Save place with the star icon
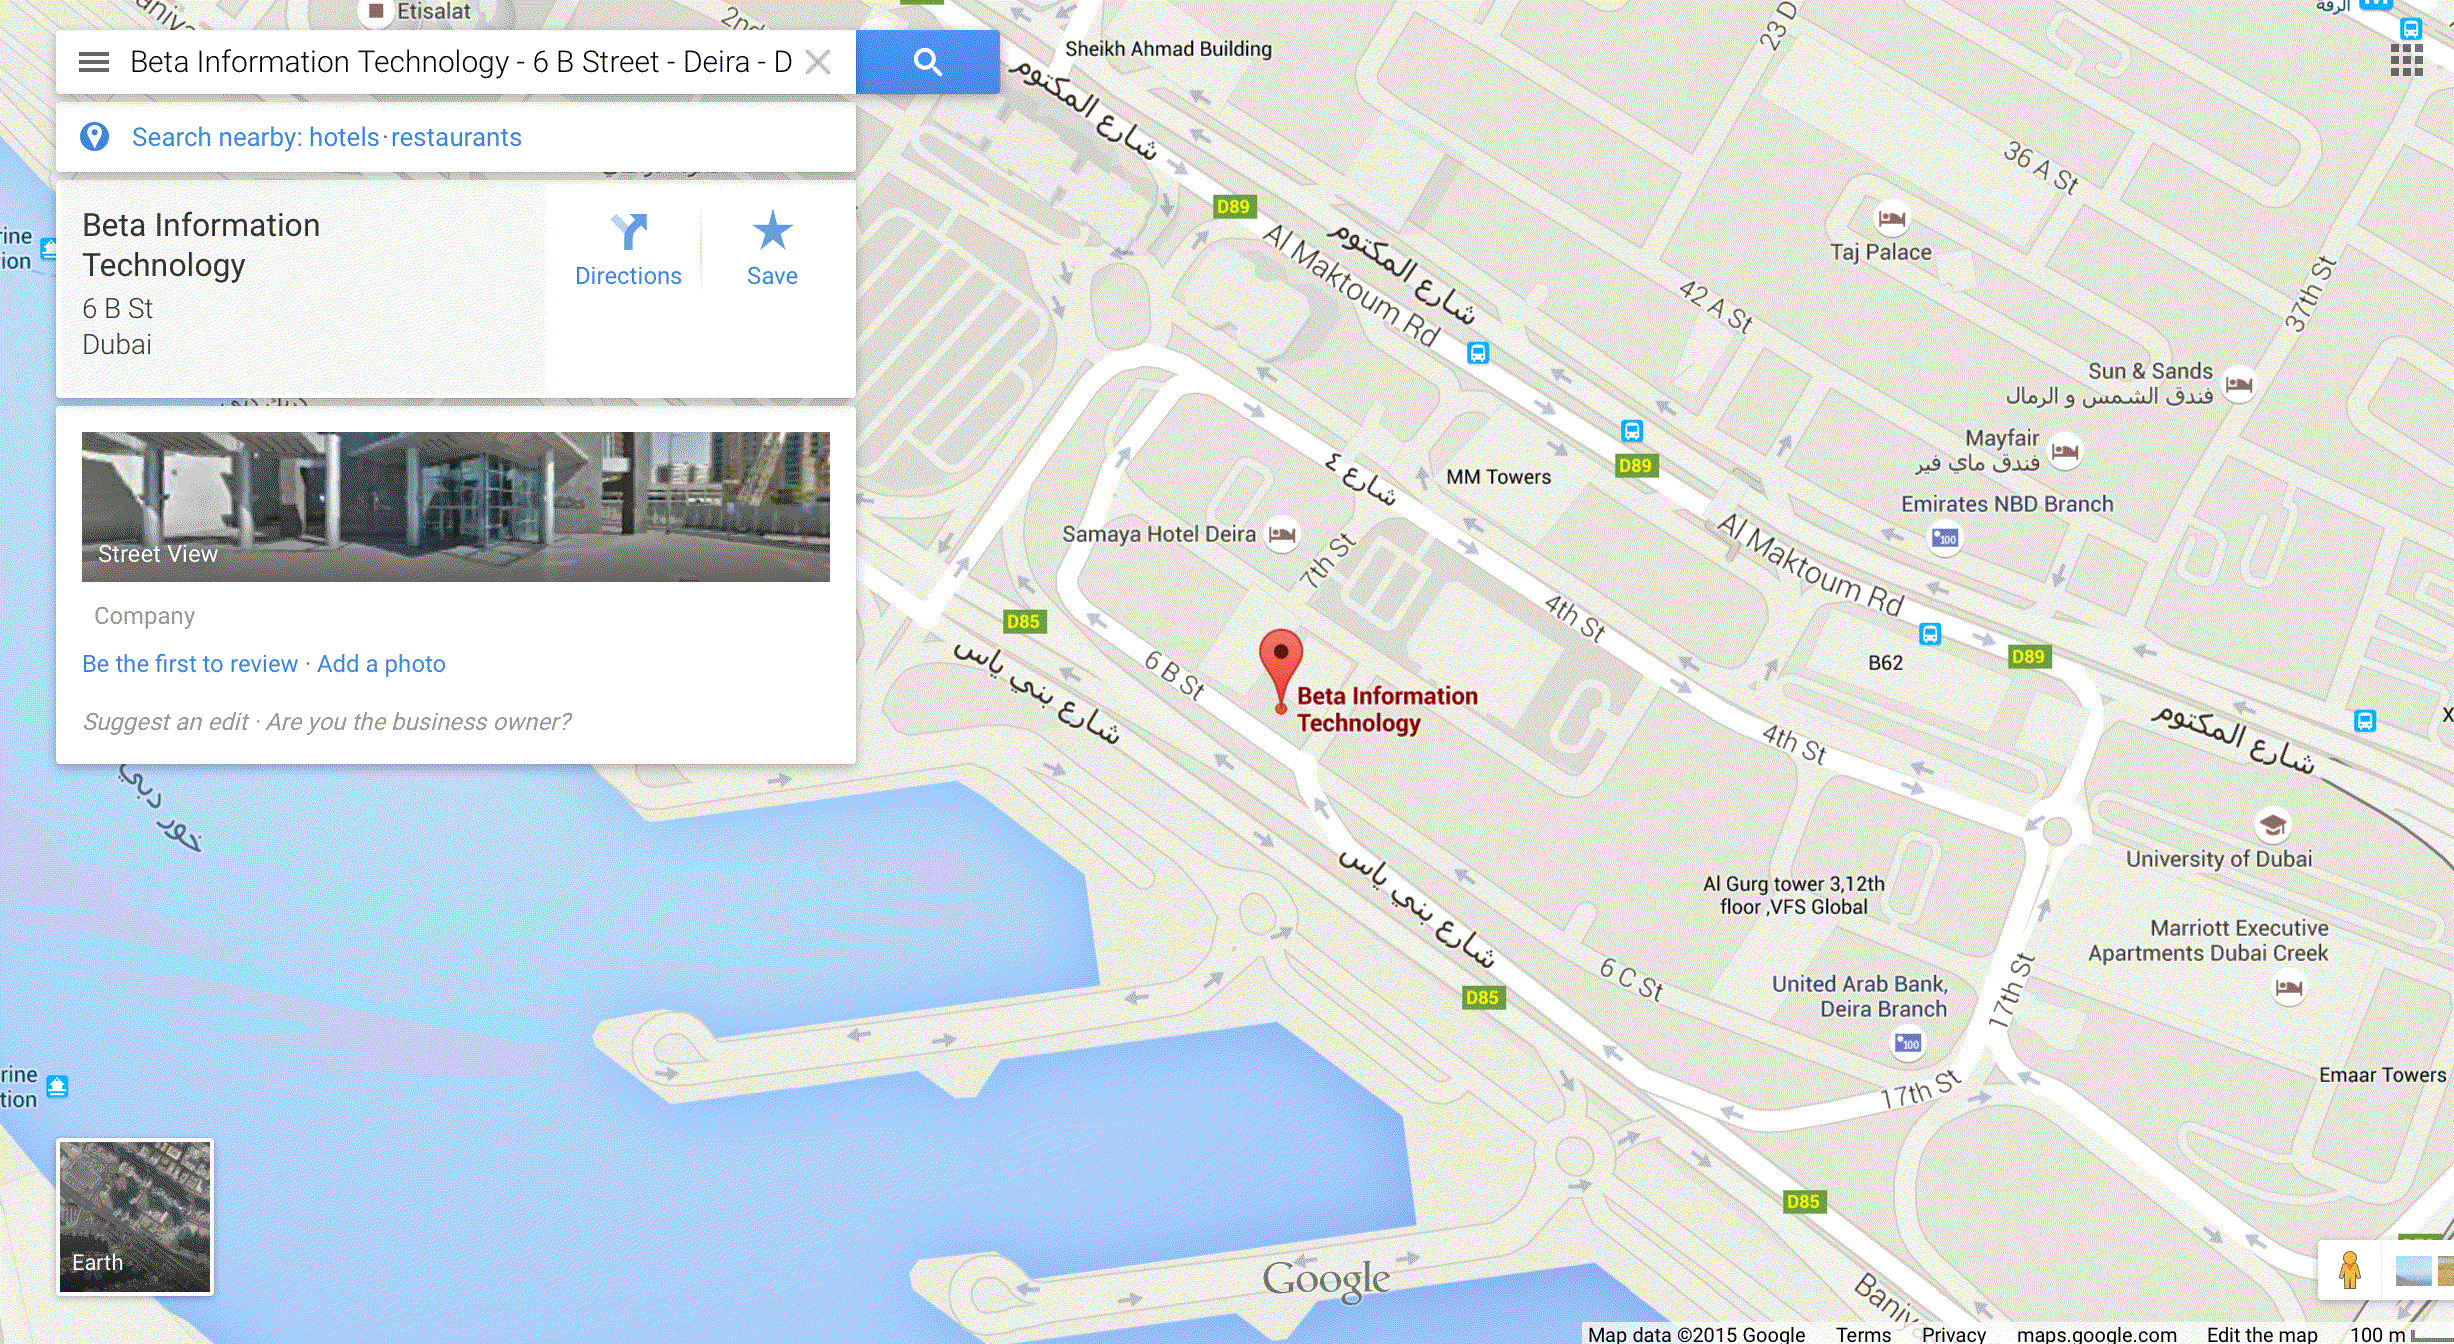Image resolution: width=2454 pixels, height=1344 pixels. pos(772,250)
